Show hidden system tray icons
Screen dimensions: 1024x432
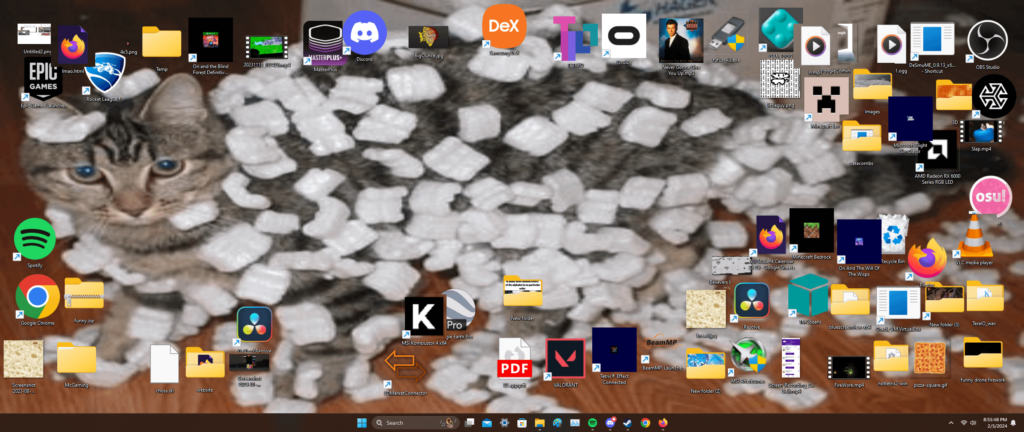[x=950, y=423]
